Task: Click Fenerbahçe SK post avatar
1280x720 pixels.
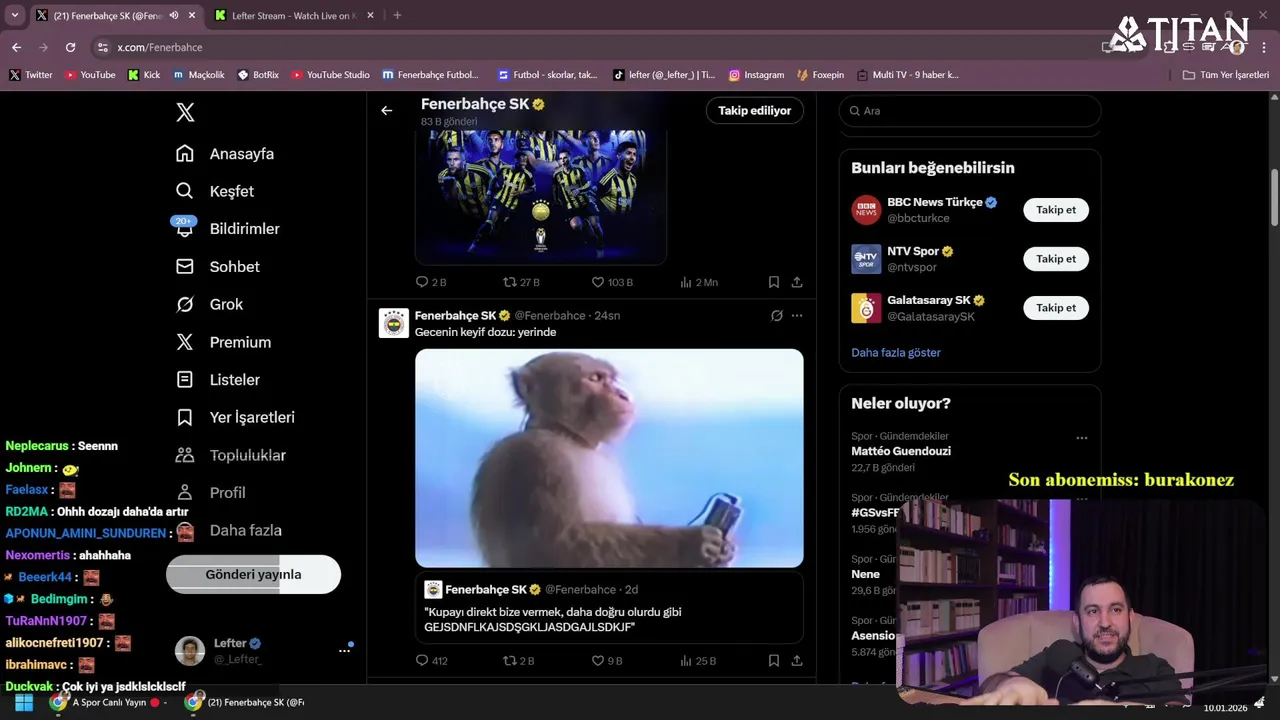Action: click(x=394, y=324)
